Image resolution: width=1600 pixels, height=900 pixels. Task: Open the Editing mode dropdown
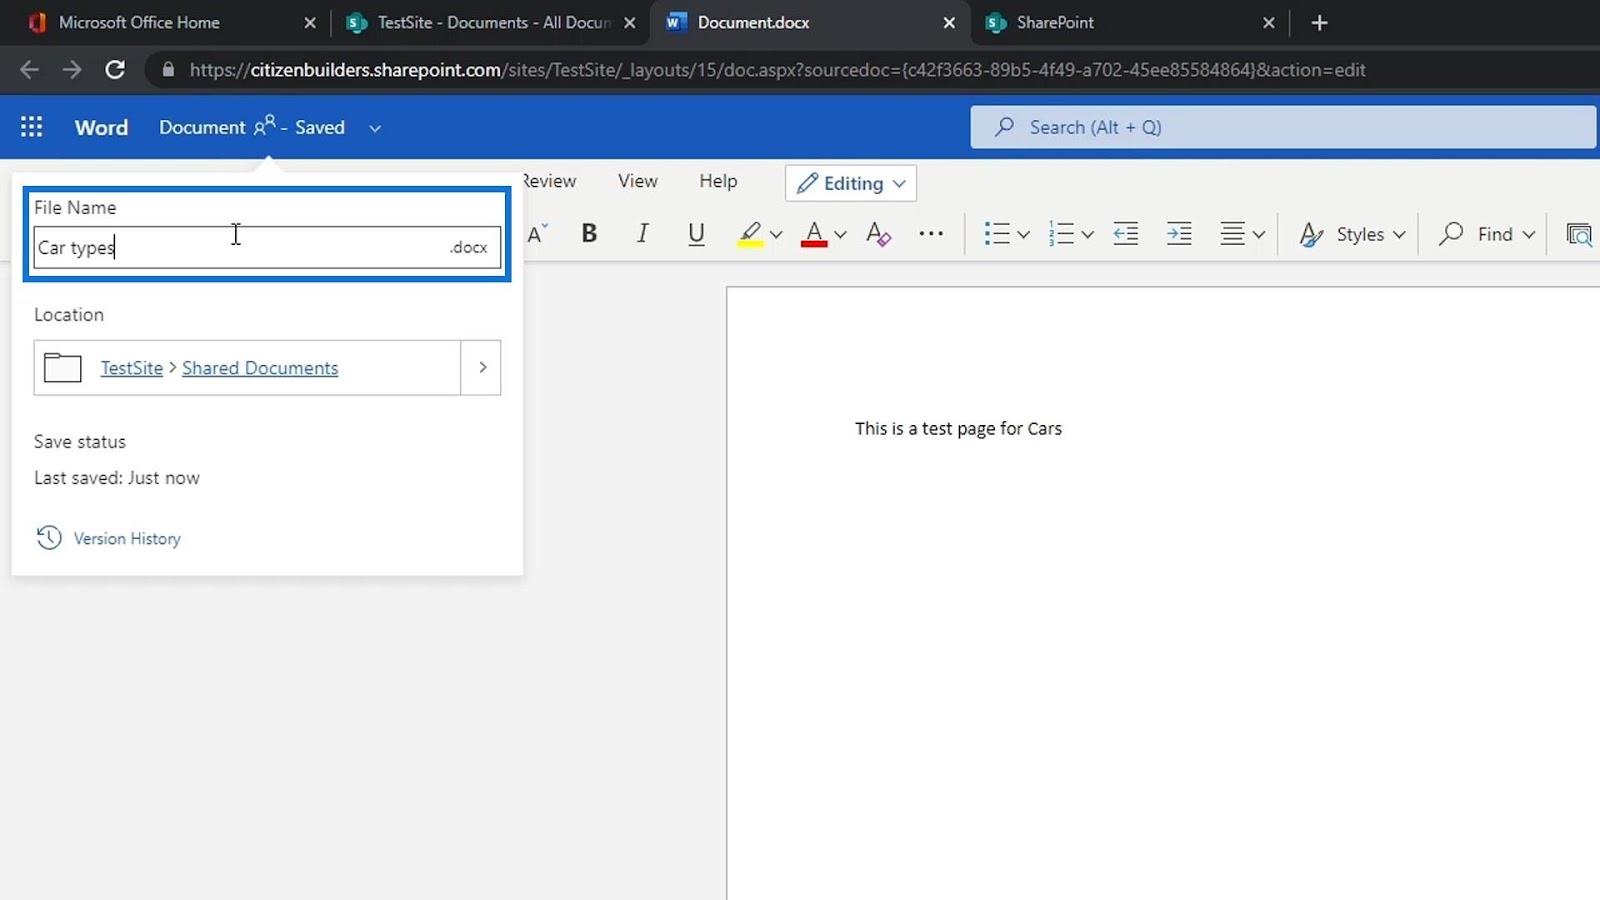851,183
